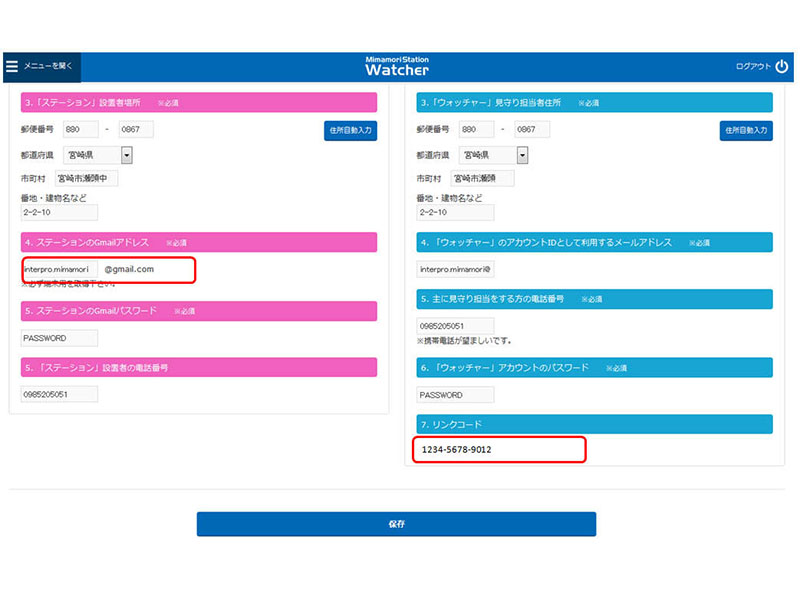Open the hamburger menu icon
Viewport: 800px width, 600px height.
coord(12,66)
